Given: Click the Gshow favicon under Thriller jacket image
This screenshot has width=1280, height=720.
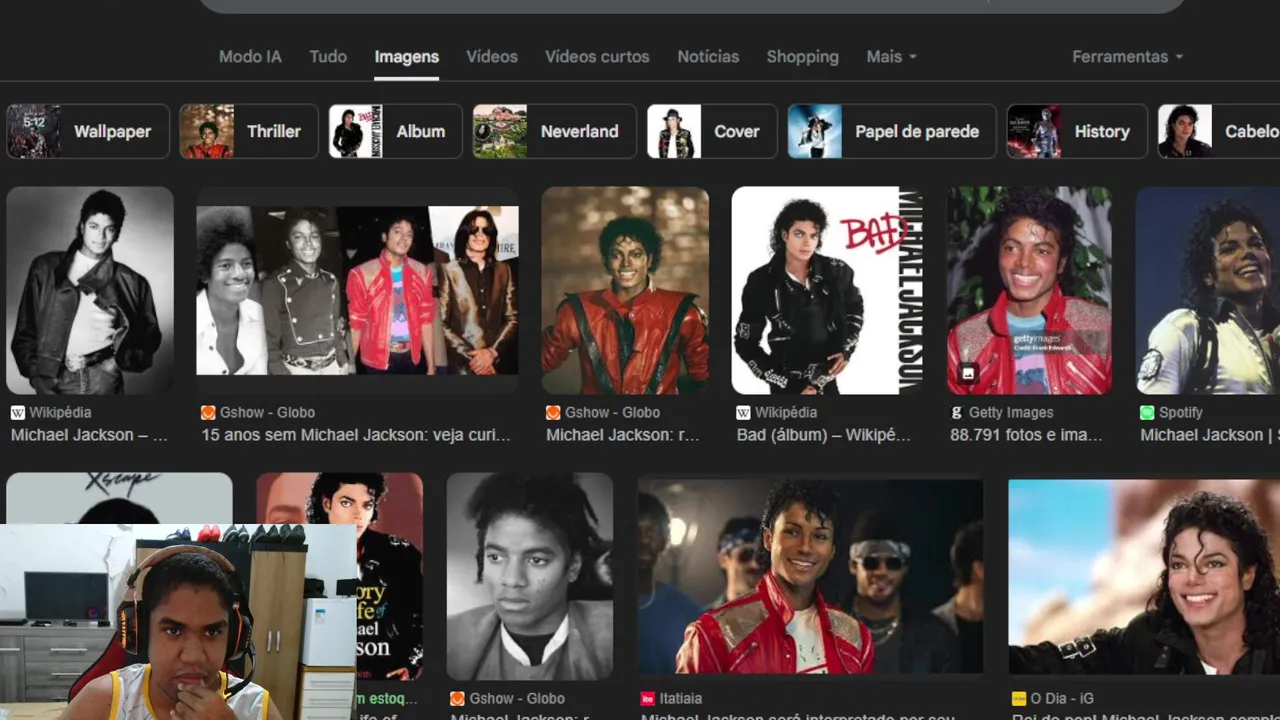Looking at the screenshot, I should [553, 412].
